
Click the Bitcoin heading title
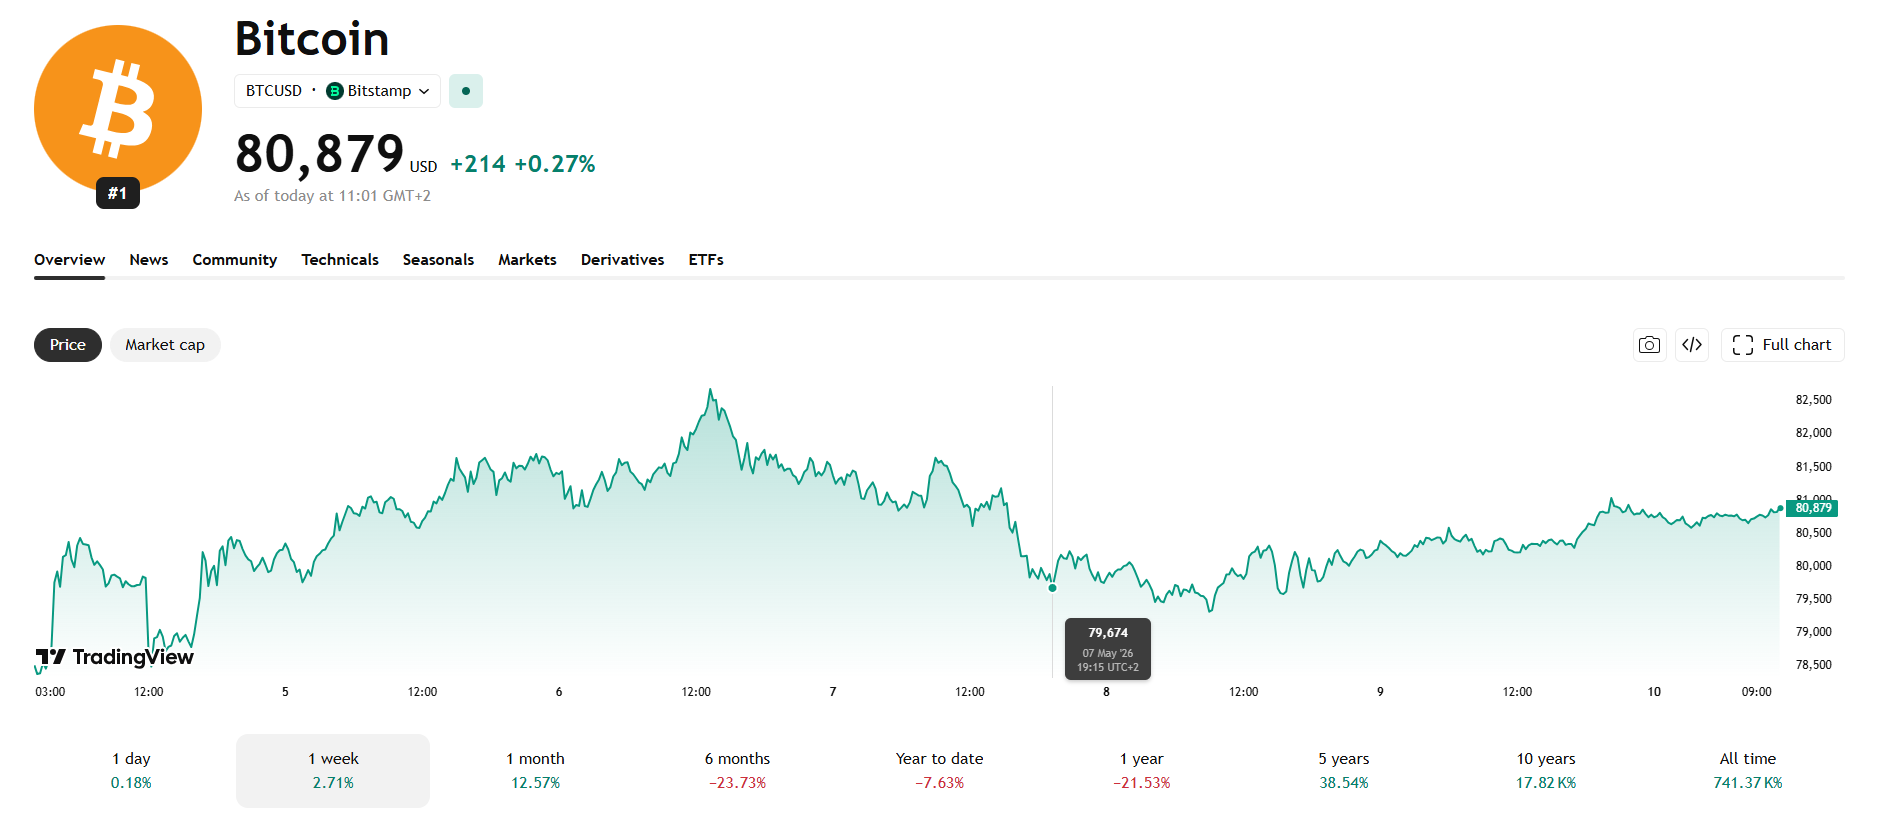312,39
